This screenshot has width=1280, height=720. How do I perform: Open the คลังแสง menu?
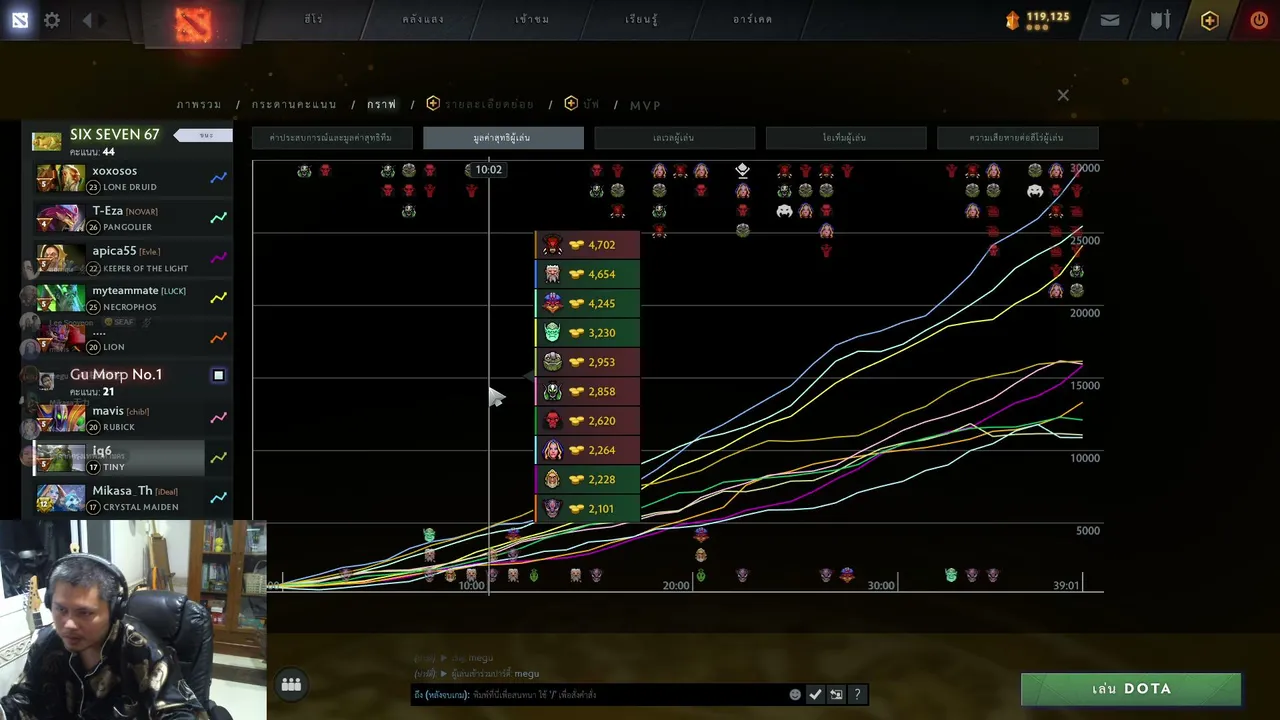point(423,19)
